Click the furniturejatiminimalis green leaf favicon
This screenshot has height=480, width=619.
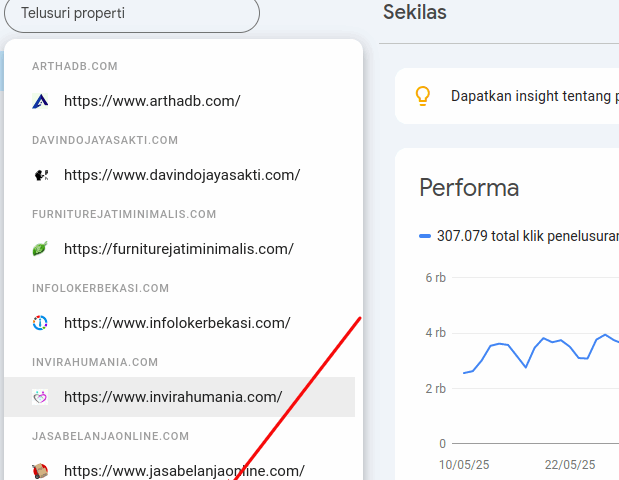coord(40,249)
